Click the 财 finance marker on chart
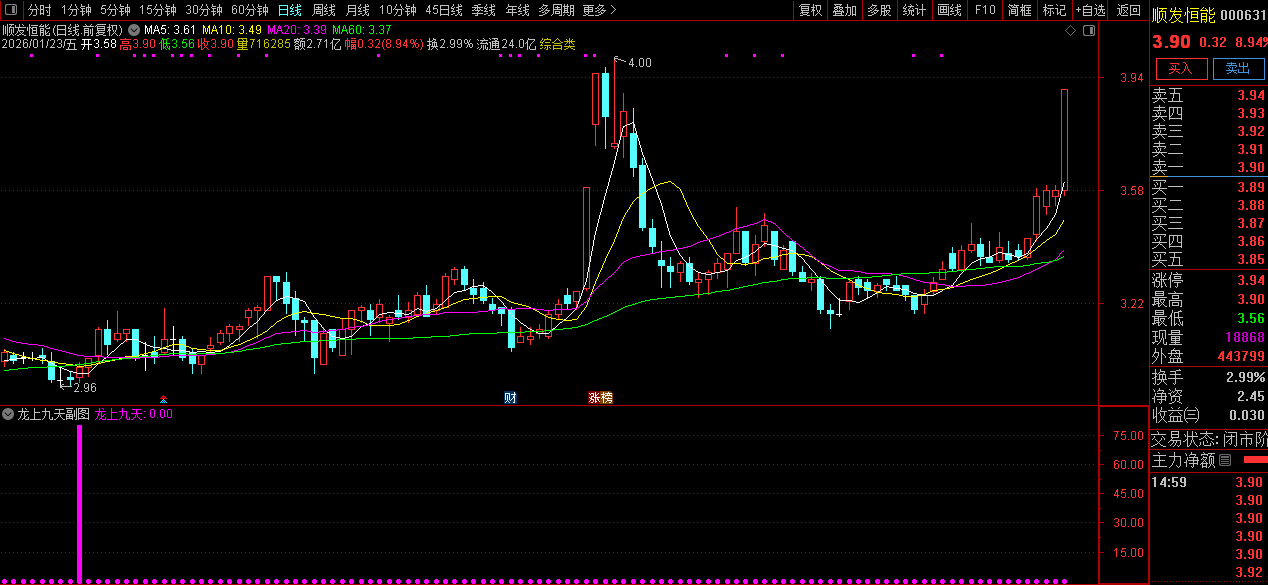1268x585 pixels. coord(510,397)
